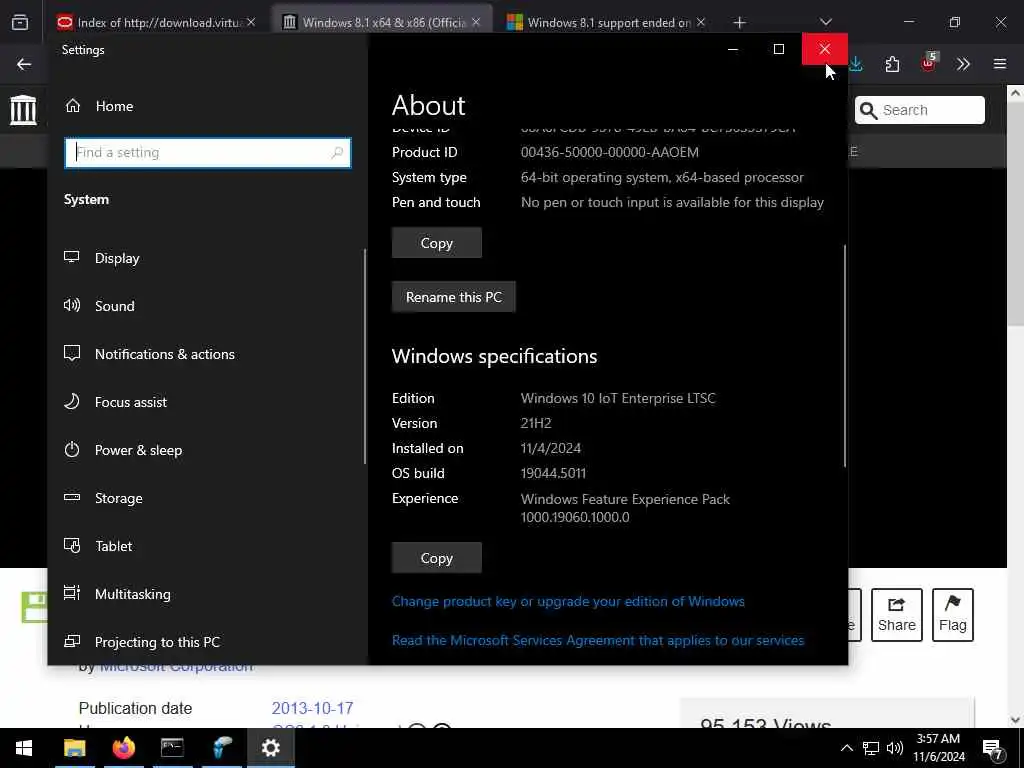This screenshot has height=768, width=1024.
Task: Click the Settings gear in taskbar
Action: click(270, 748)
